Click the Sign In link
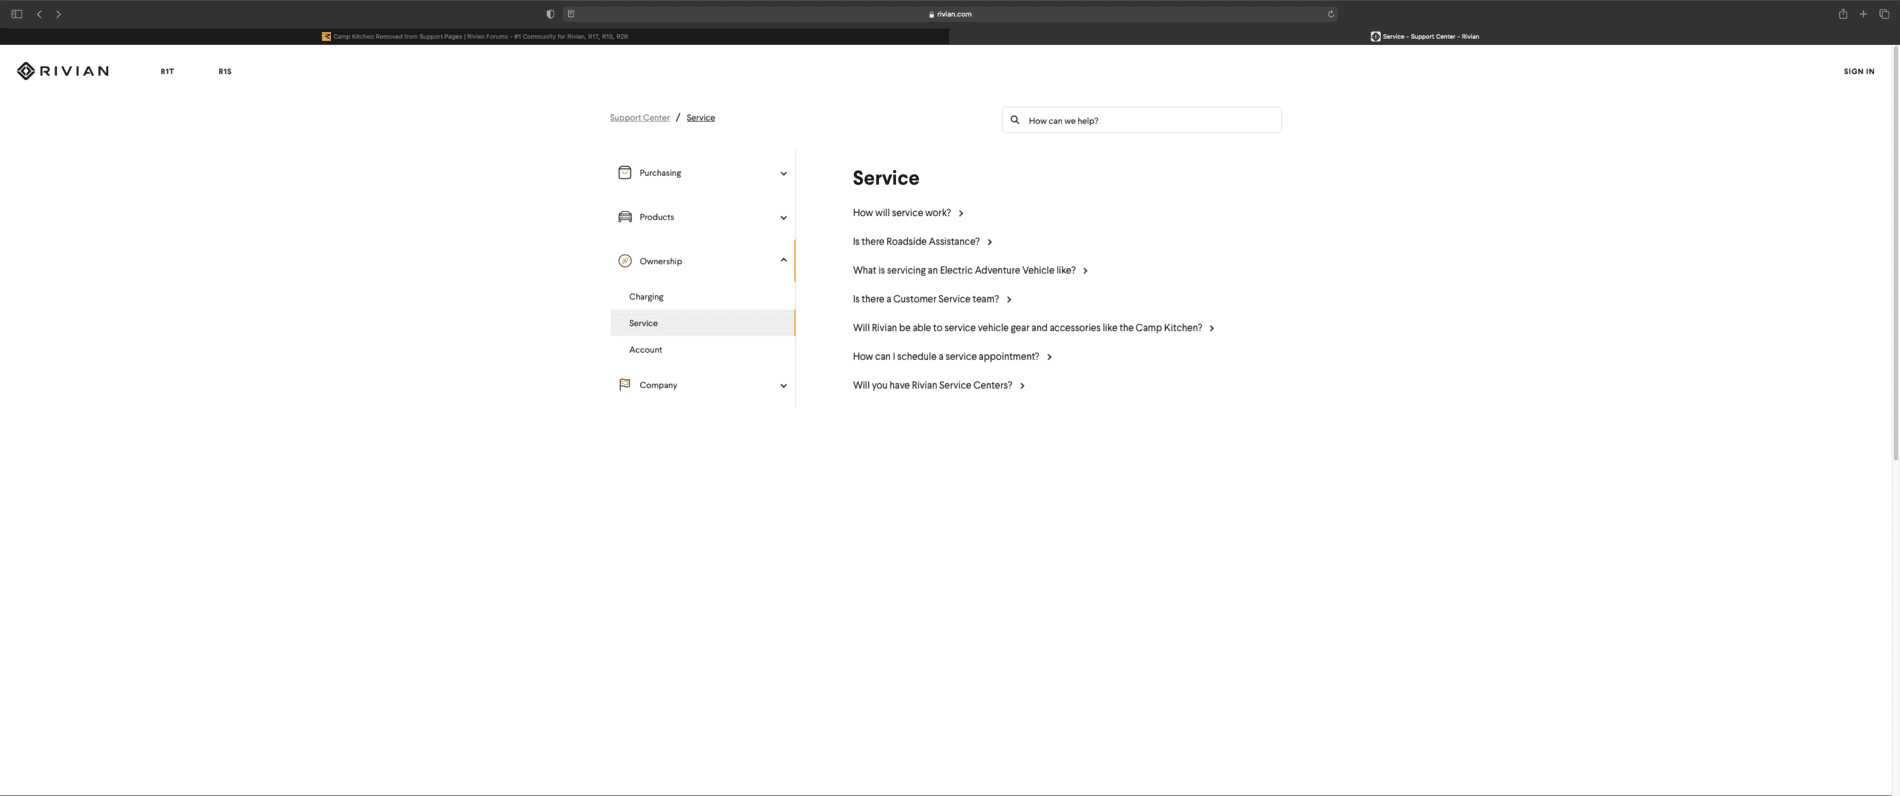 (x=1859, y=72)
